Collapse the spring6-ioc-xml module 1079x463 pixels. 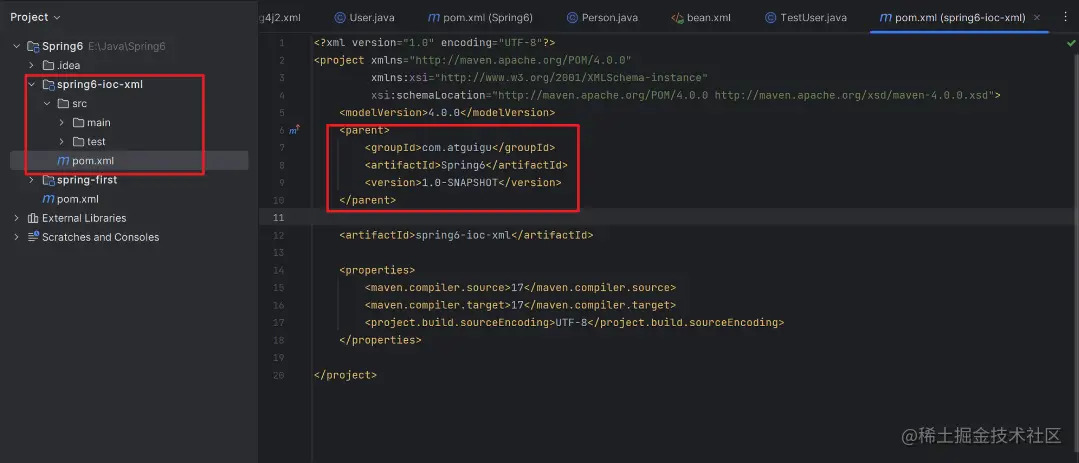click(x=31, y=85)
